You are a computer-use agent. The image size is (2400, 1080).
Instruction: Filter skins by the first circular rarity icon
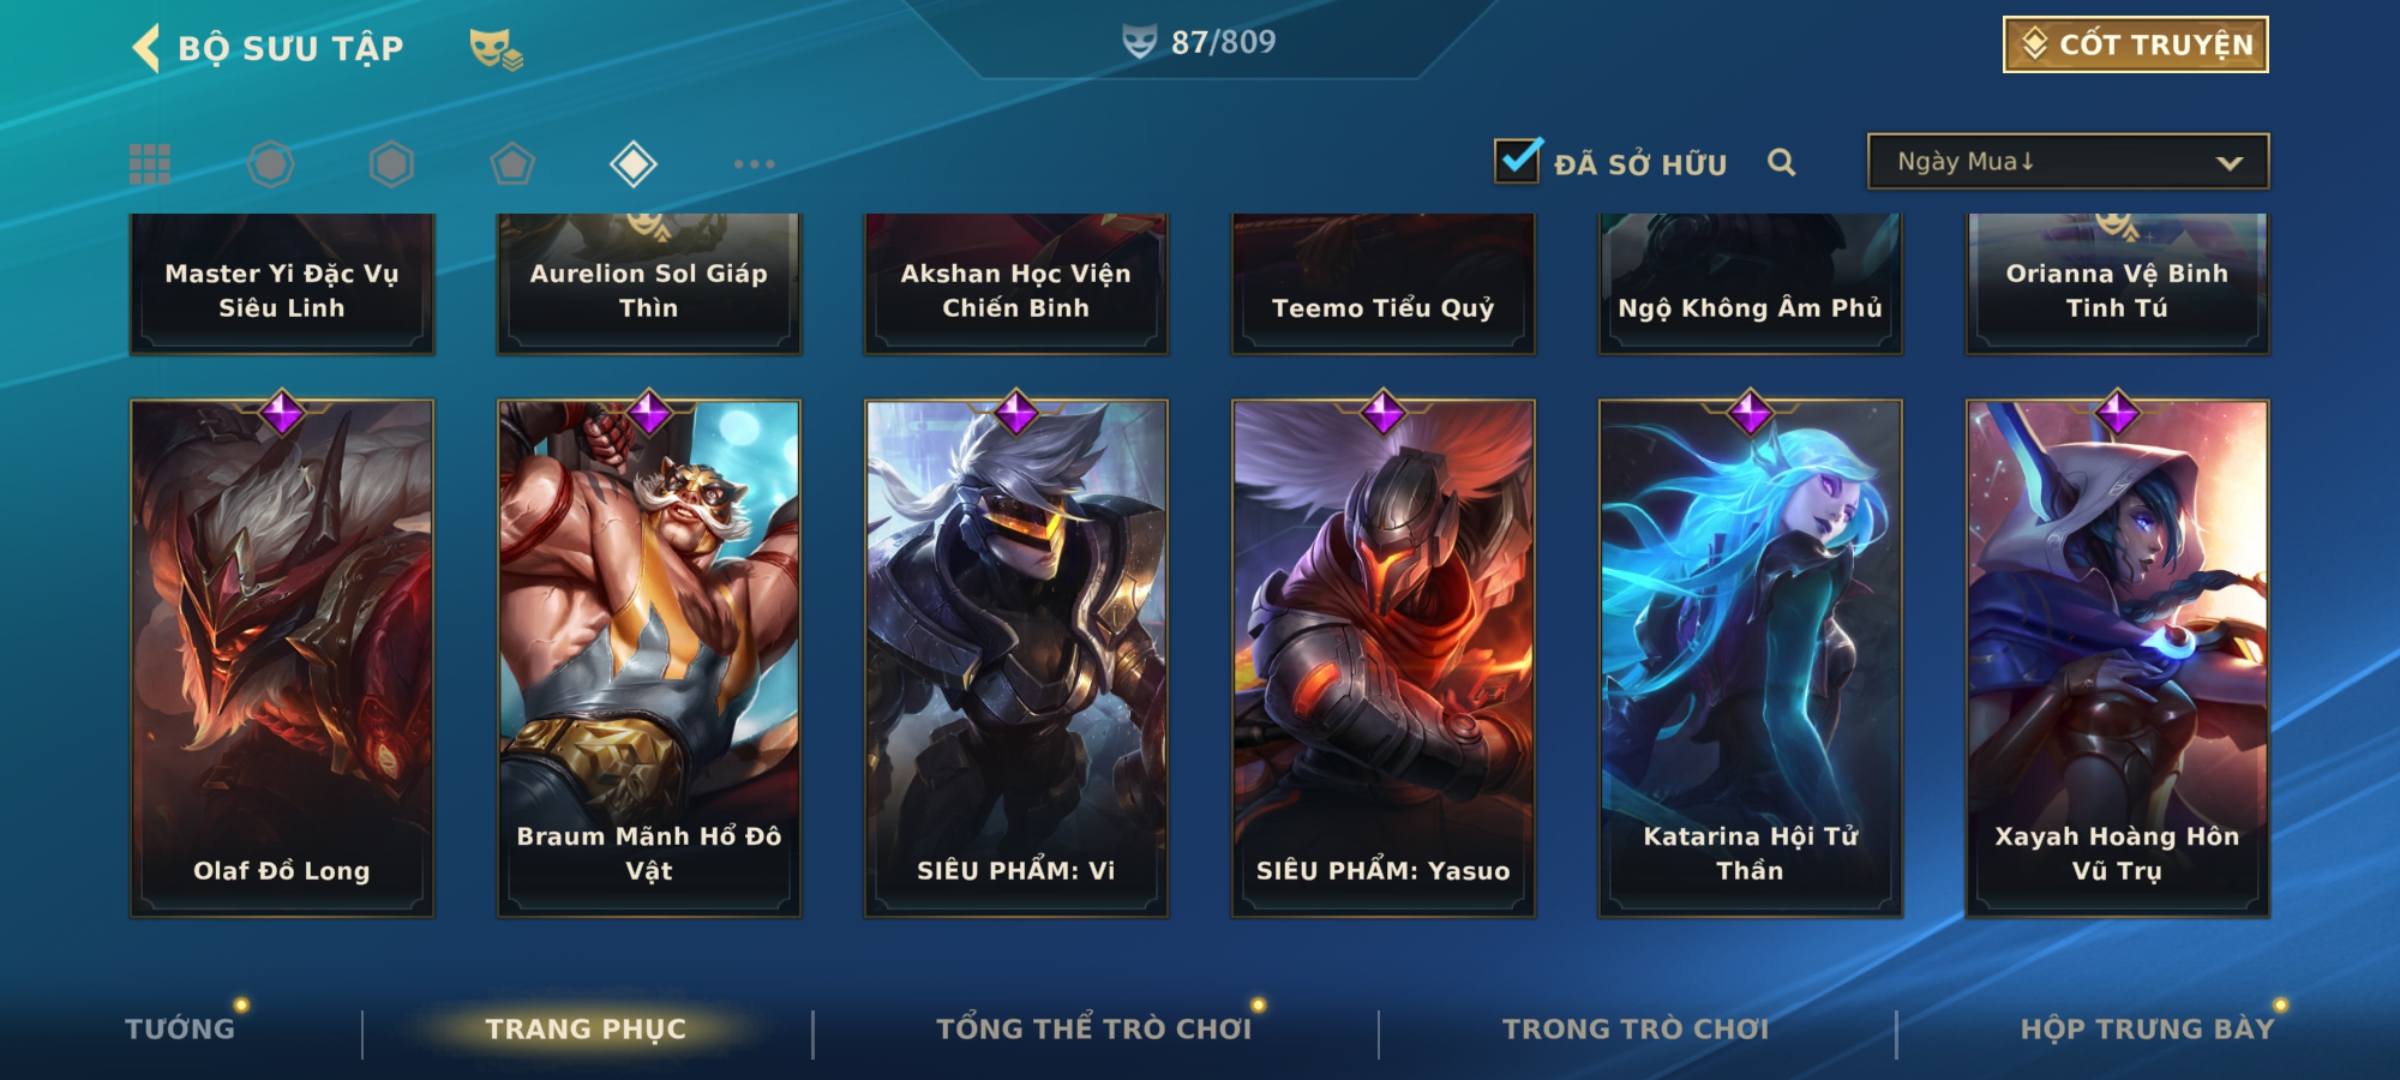click(271, 164)
